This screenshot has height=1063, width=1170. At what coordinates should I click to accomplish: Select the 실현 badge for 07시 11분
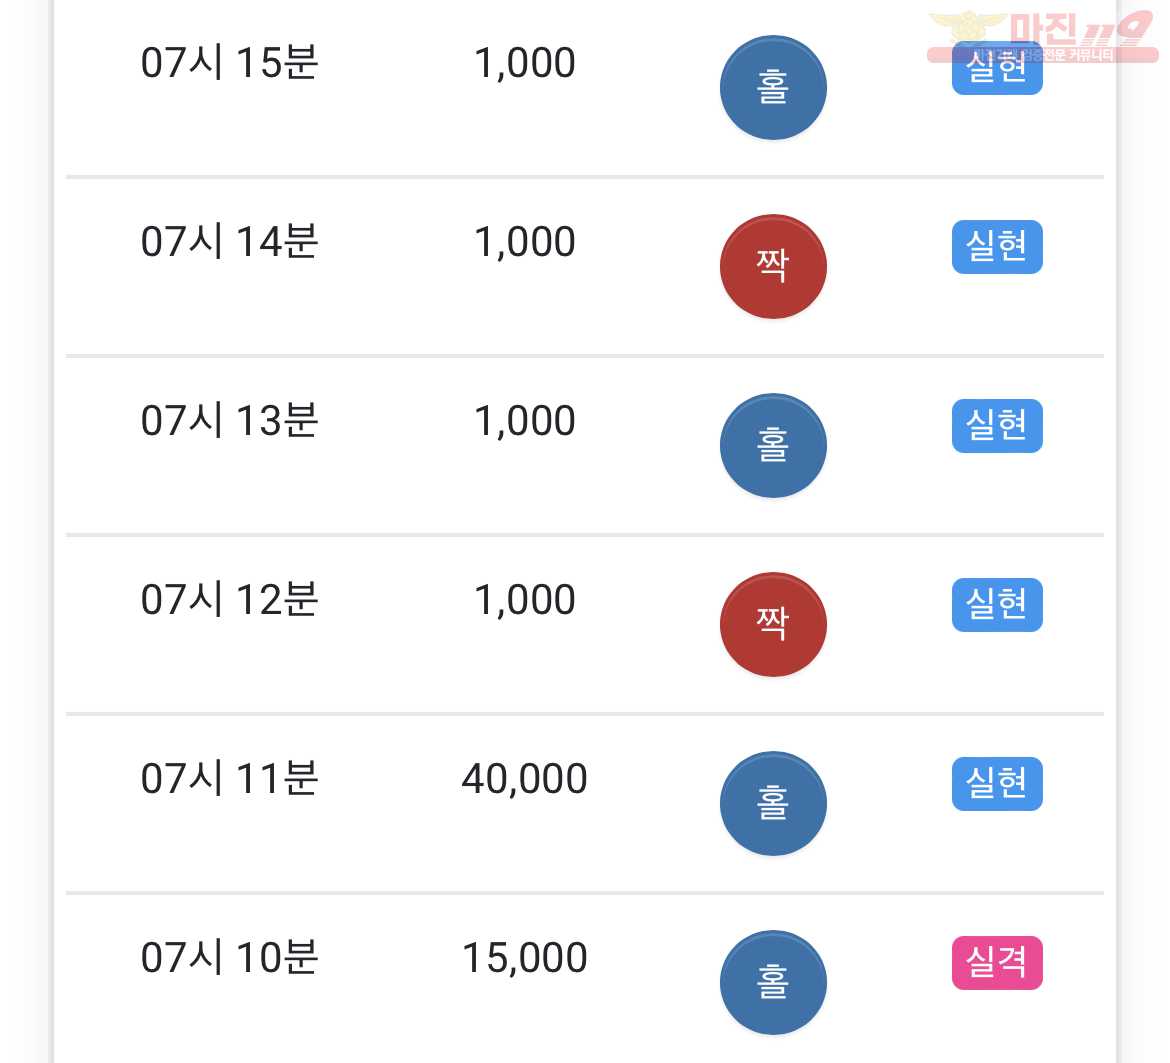coord(997,784)
